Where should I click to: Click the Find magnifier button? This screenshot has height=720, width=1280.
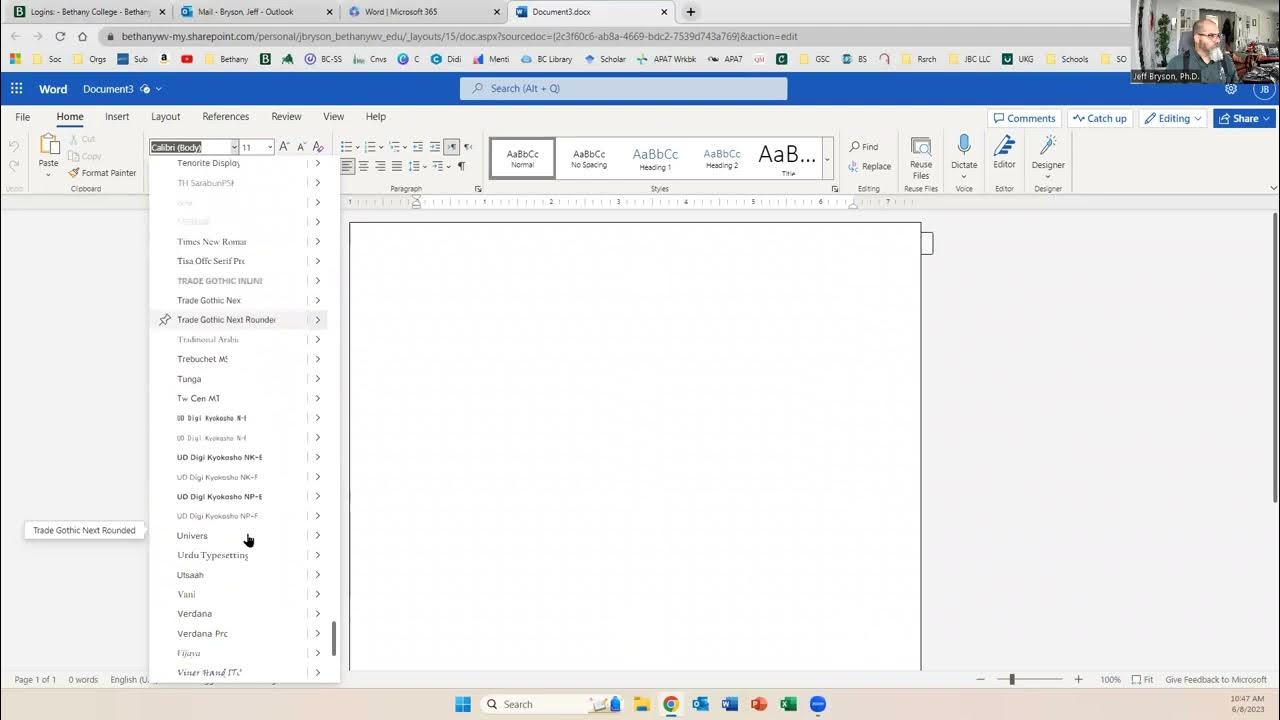pyautogui.click(x=863, y=147)
